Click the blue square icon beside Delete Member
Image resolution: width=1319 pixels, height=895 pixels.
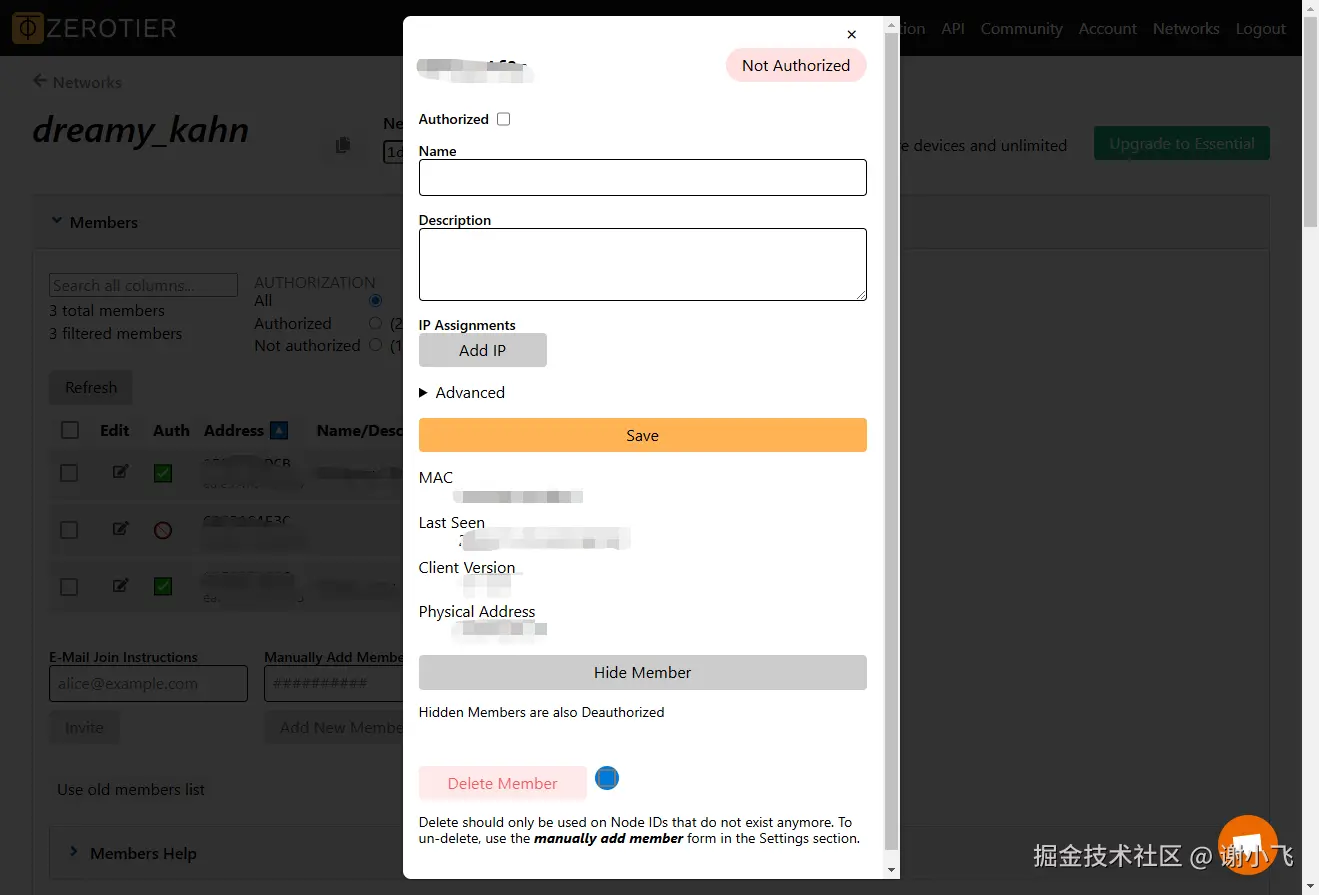607,778
